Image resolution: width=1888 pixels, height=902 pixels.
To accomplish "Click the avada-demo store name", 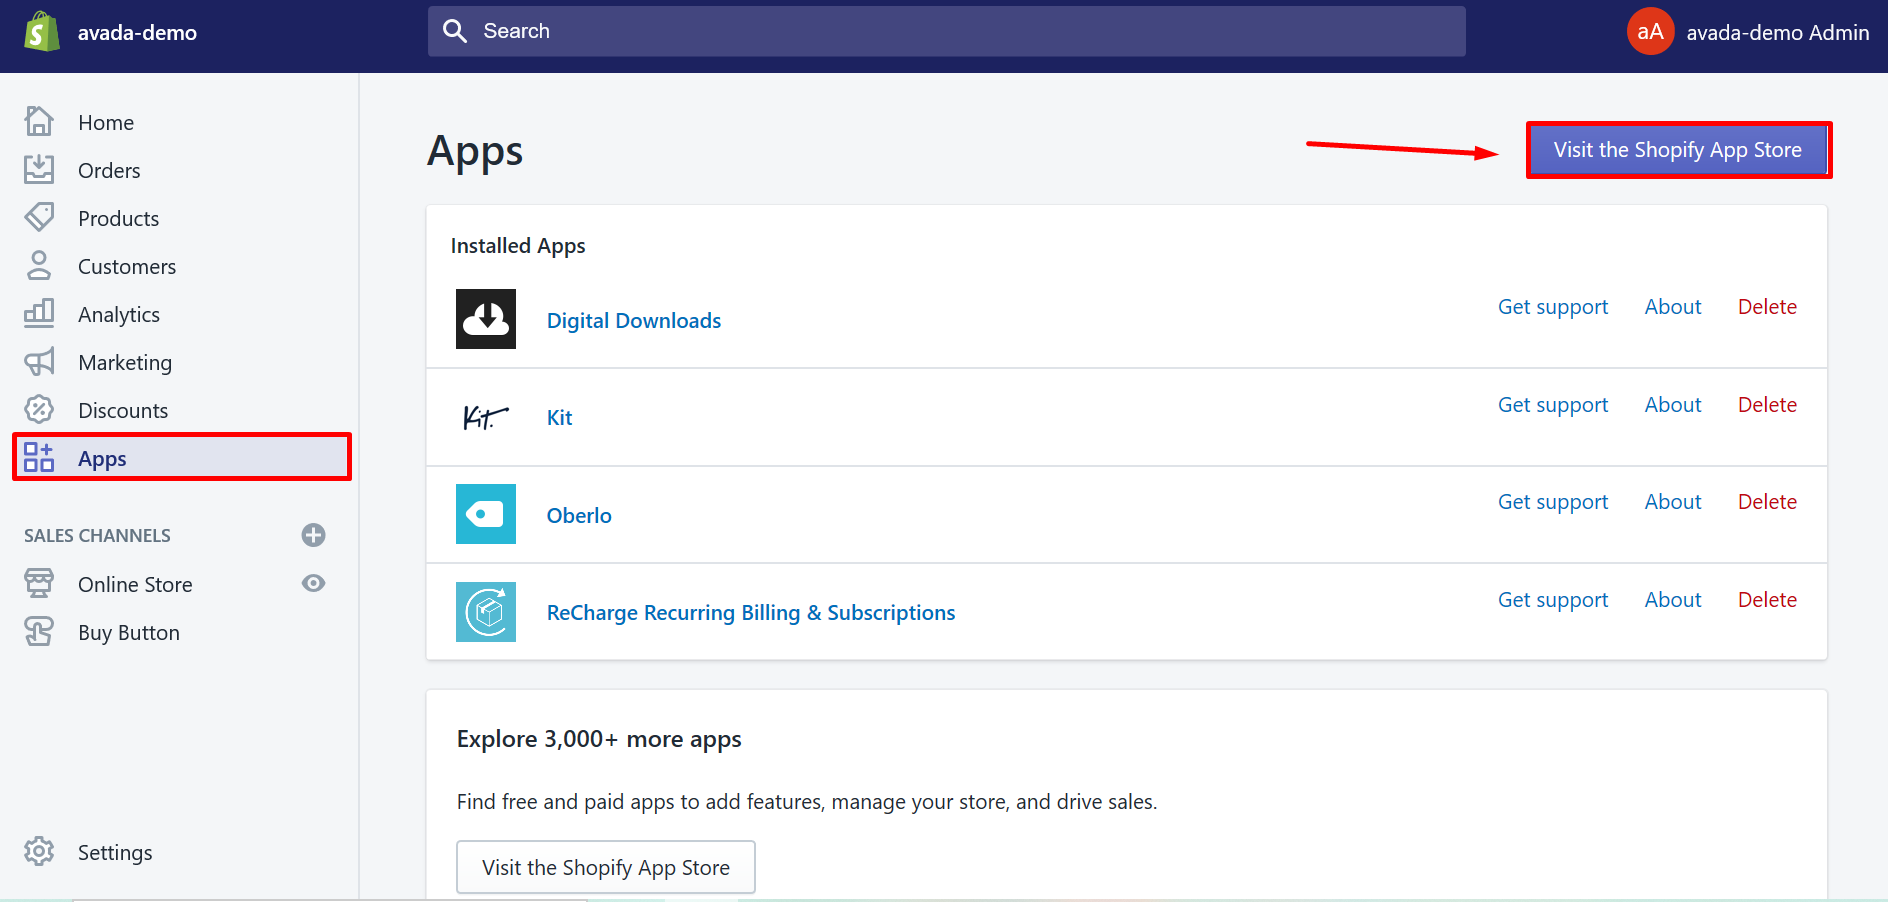I will [137, 32].
